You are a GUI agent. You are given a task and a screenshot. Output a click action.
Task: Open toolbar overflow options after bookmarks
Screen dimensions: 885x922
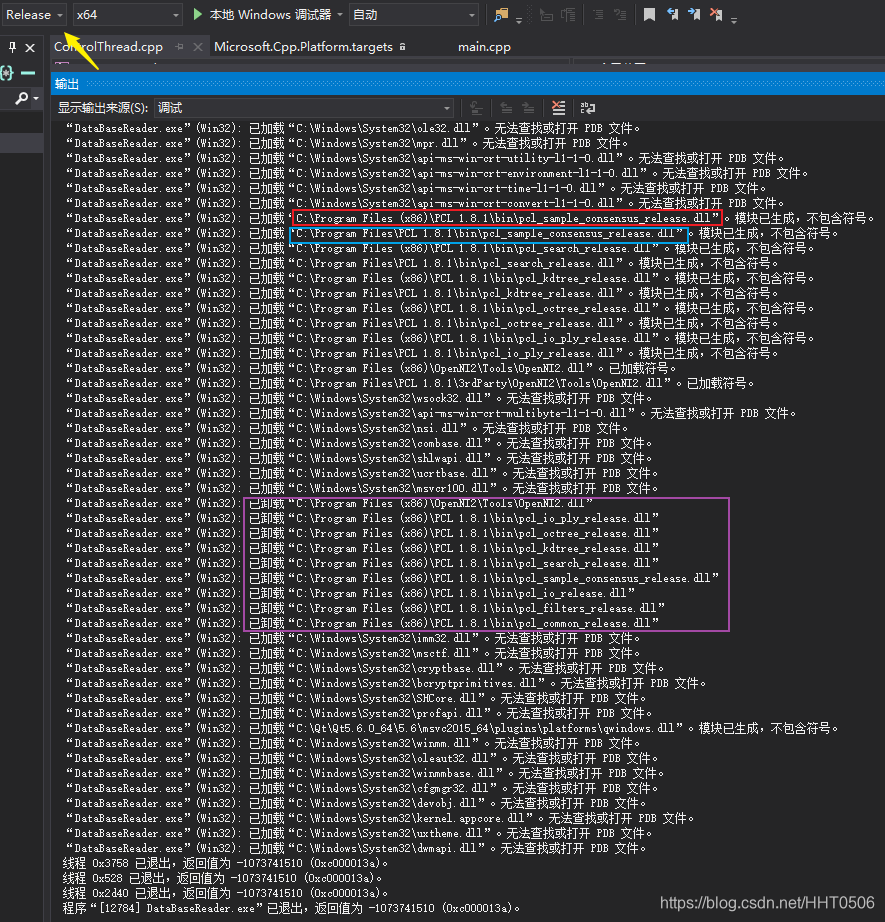click(734, 20)
